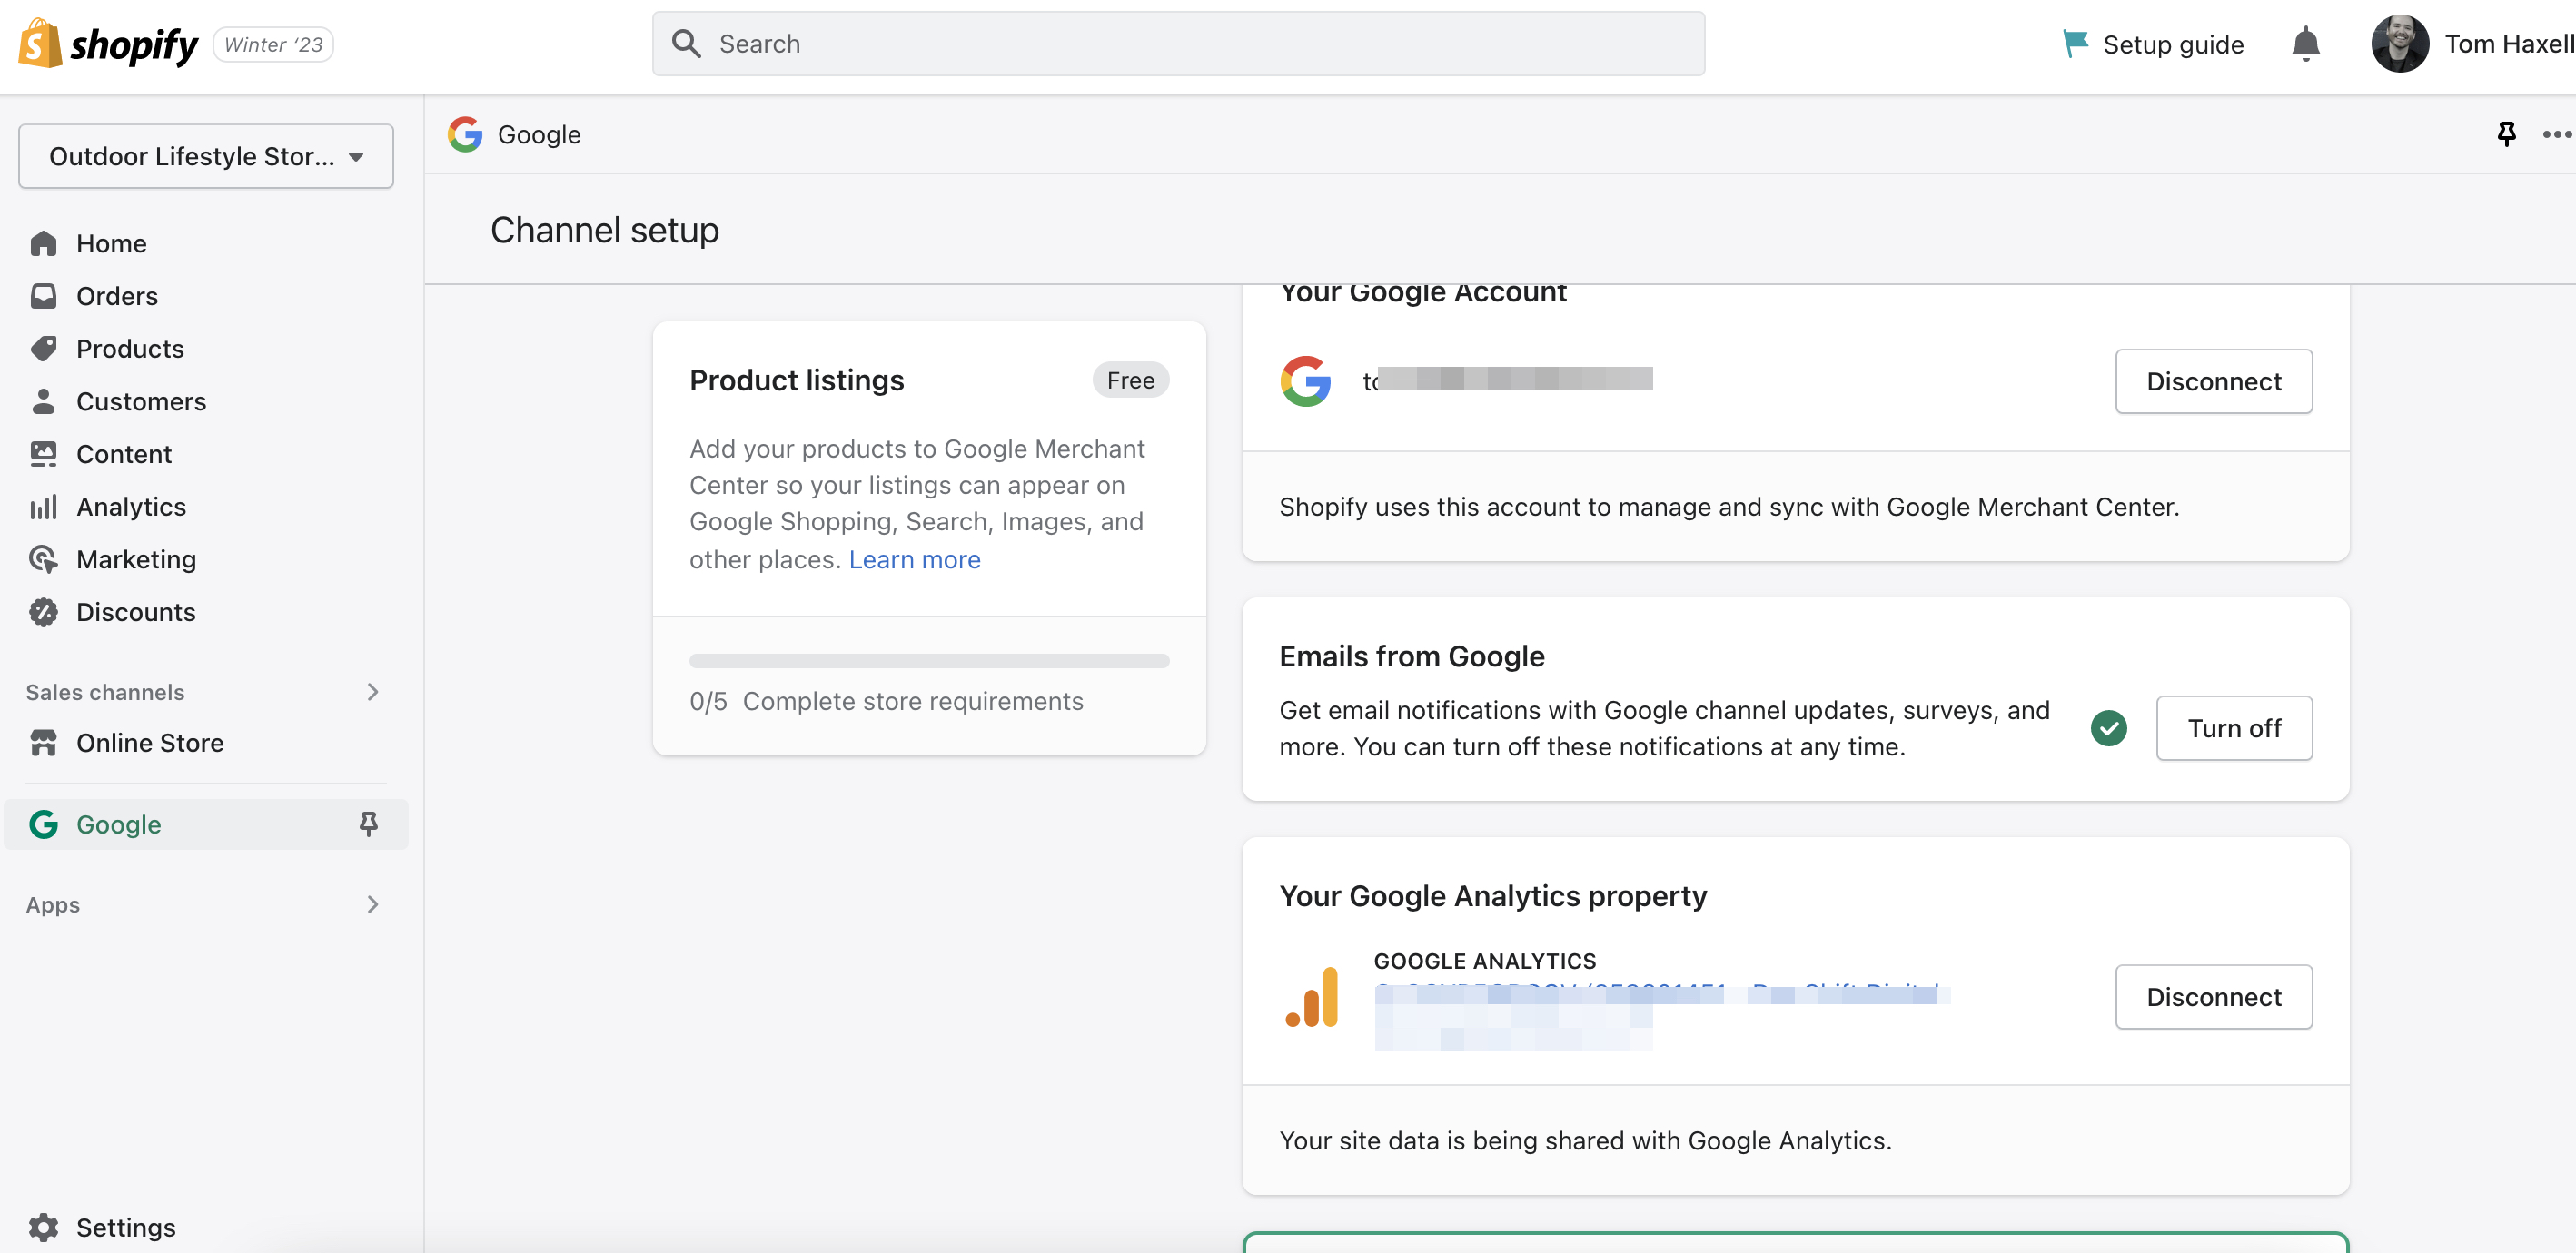Open the Winter '23 edition badge
This screenshot has width=2576, height=1253.
tap(273, 45)
